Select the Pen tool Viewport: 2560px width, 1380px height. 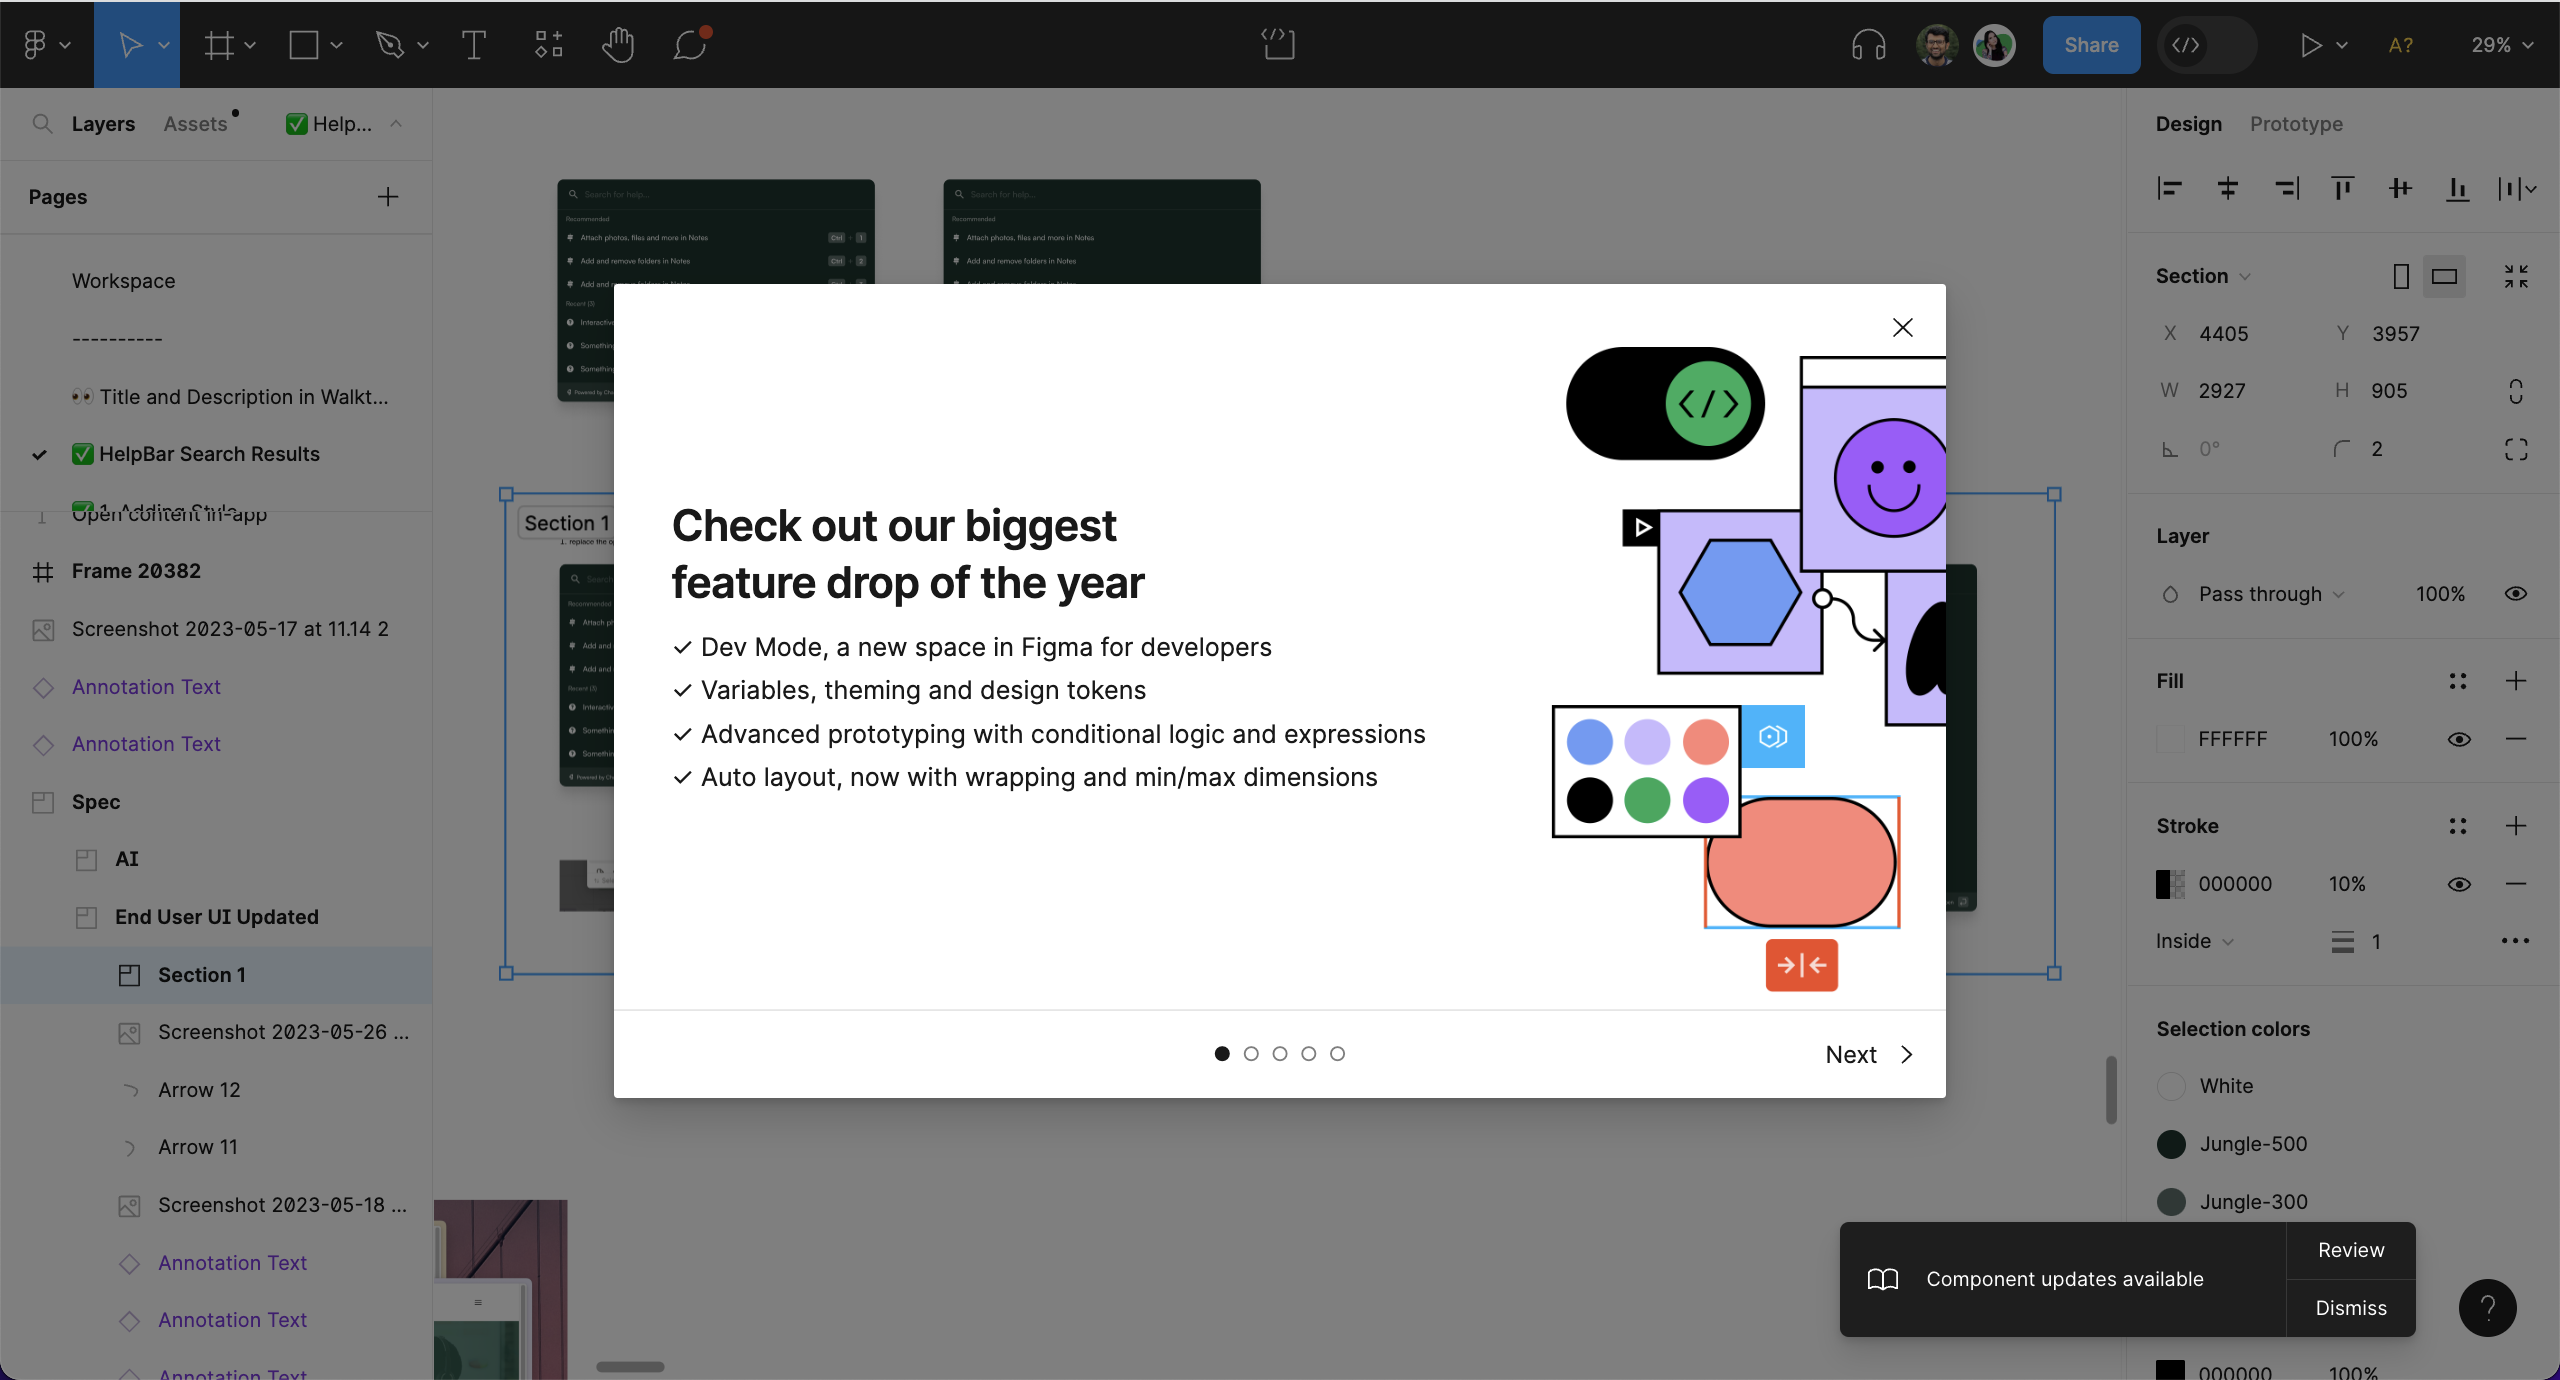[389, 45]
